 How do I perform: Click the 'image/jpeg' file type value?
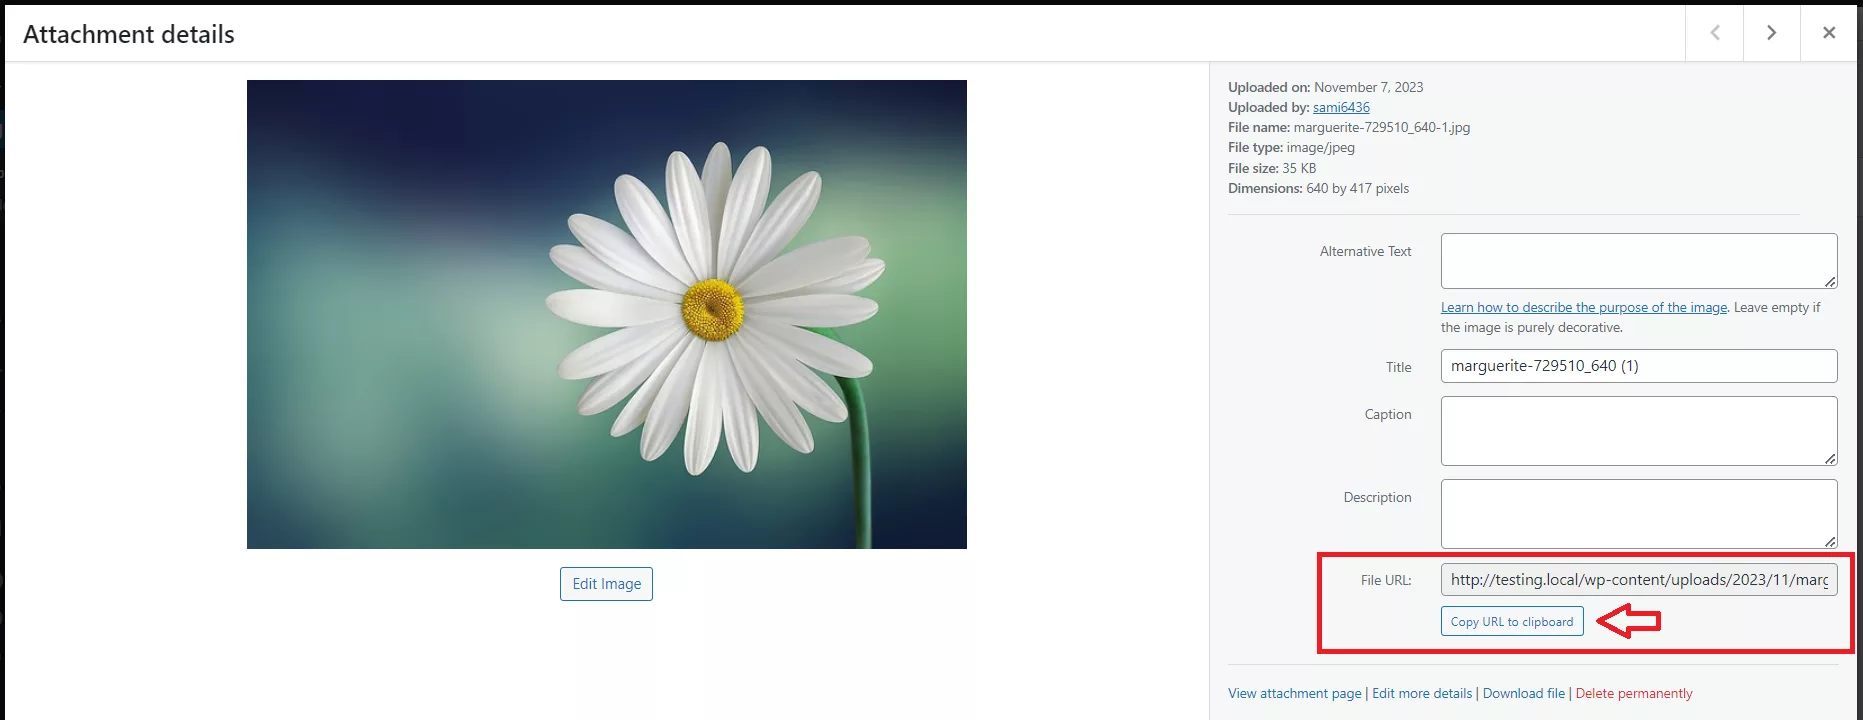coord(1320,147)
